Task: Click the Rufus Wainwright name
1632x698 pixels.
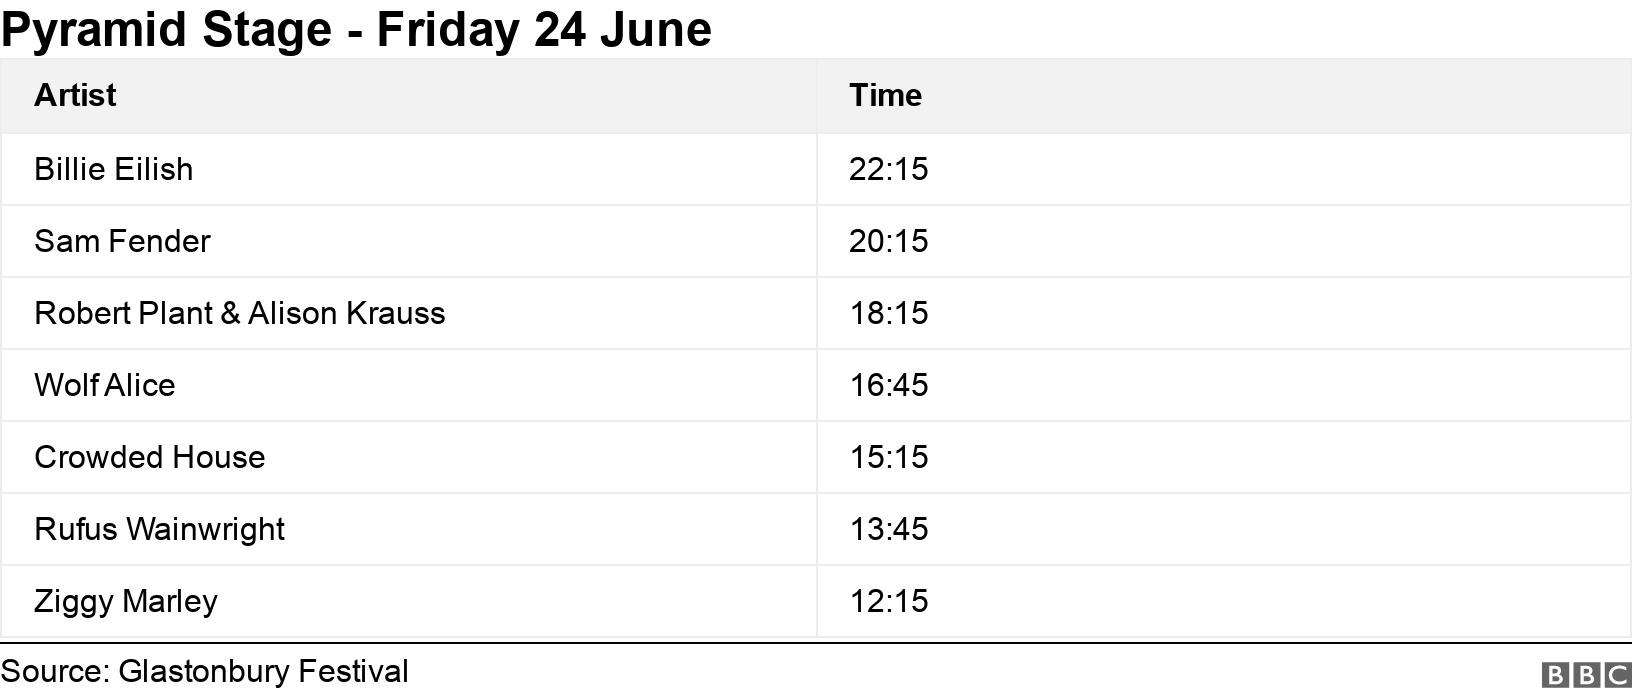Action: 160,529
